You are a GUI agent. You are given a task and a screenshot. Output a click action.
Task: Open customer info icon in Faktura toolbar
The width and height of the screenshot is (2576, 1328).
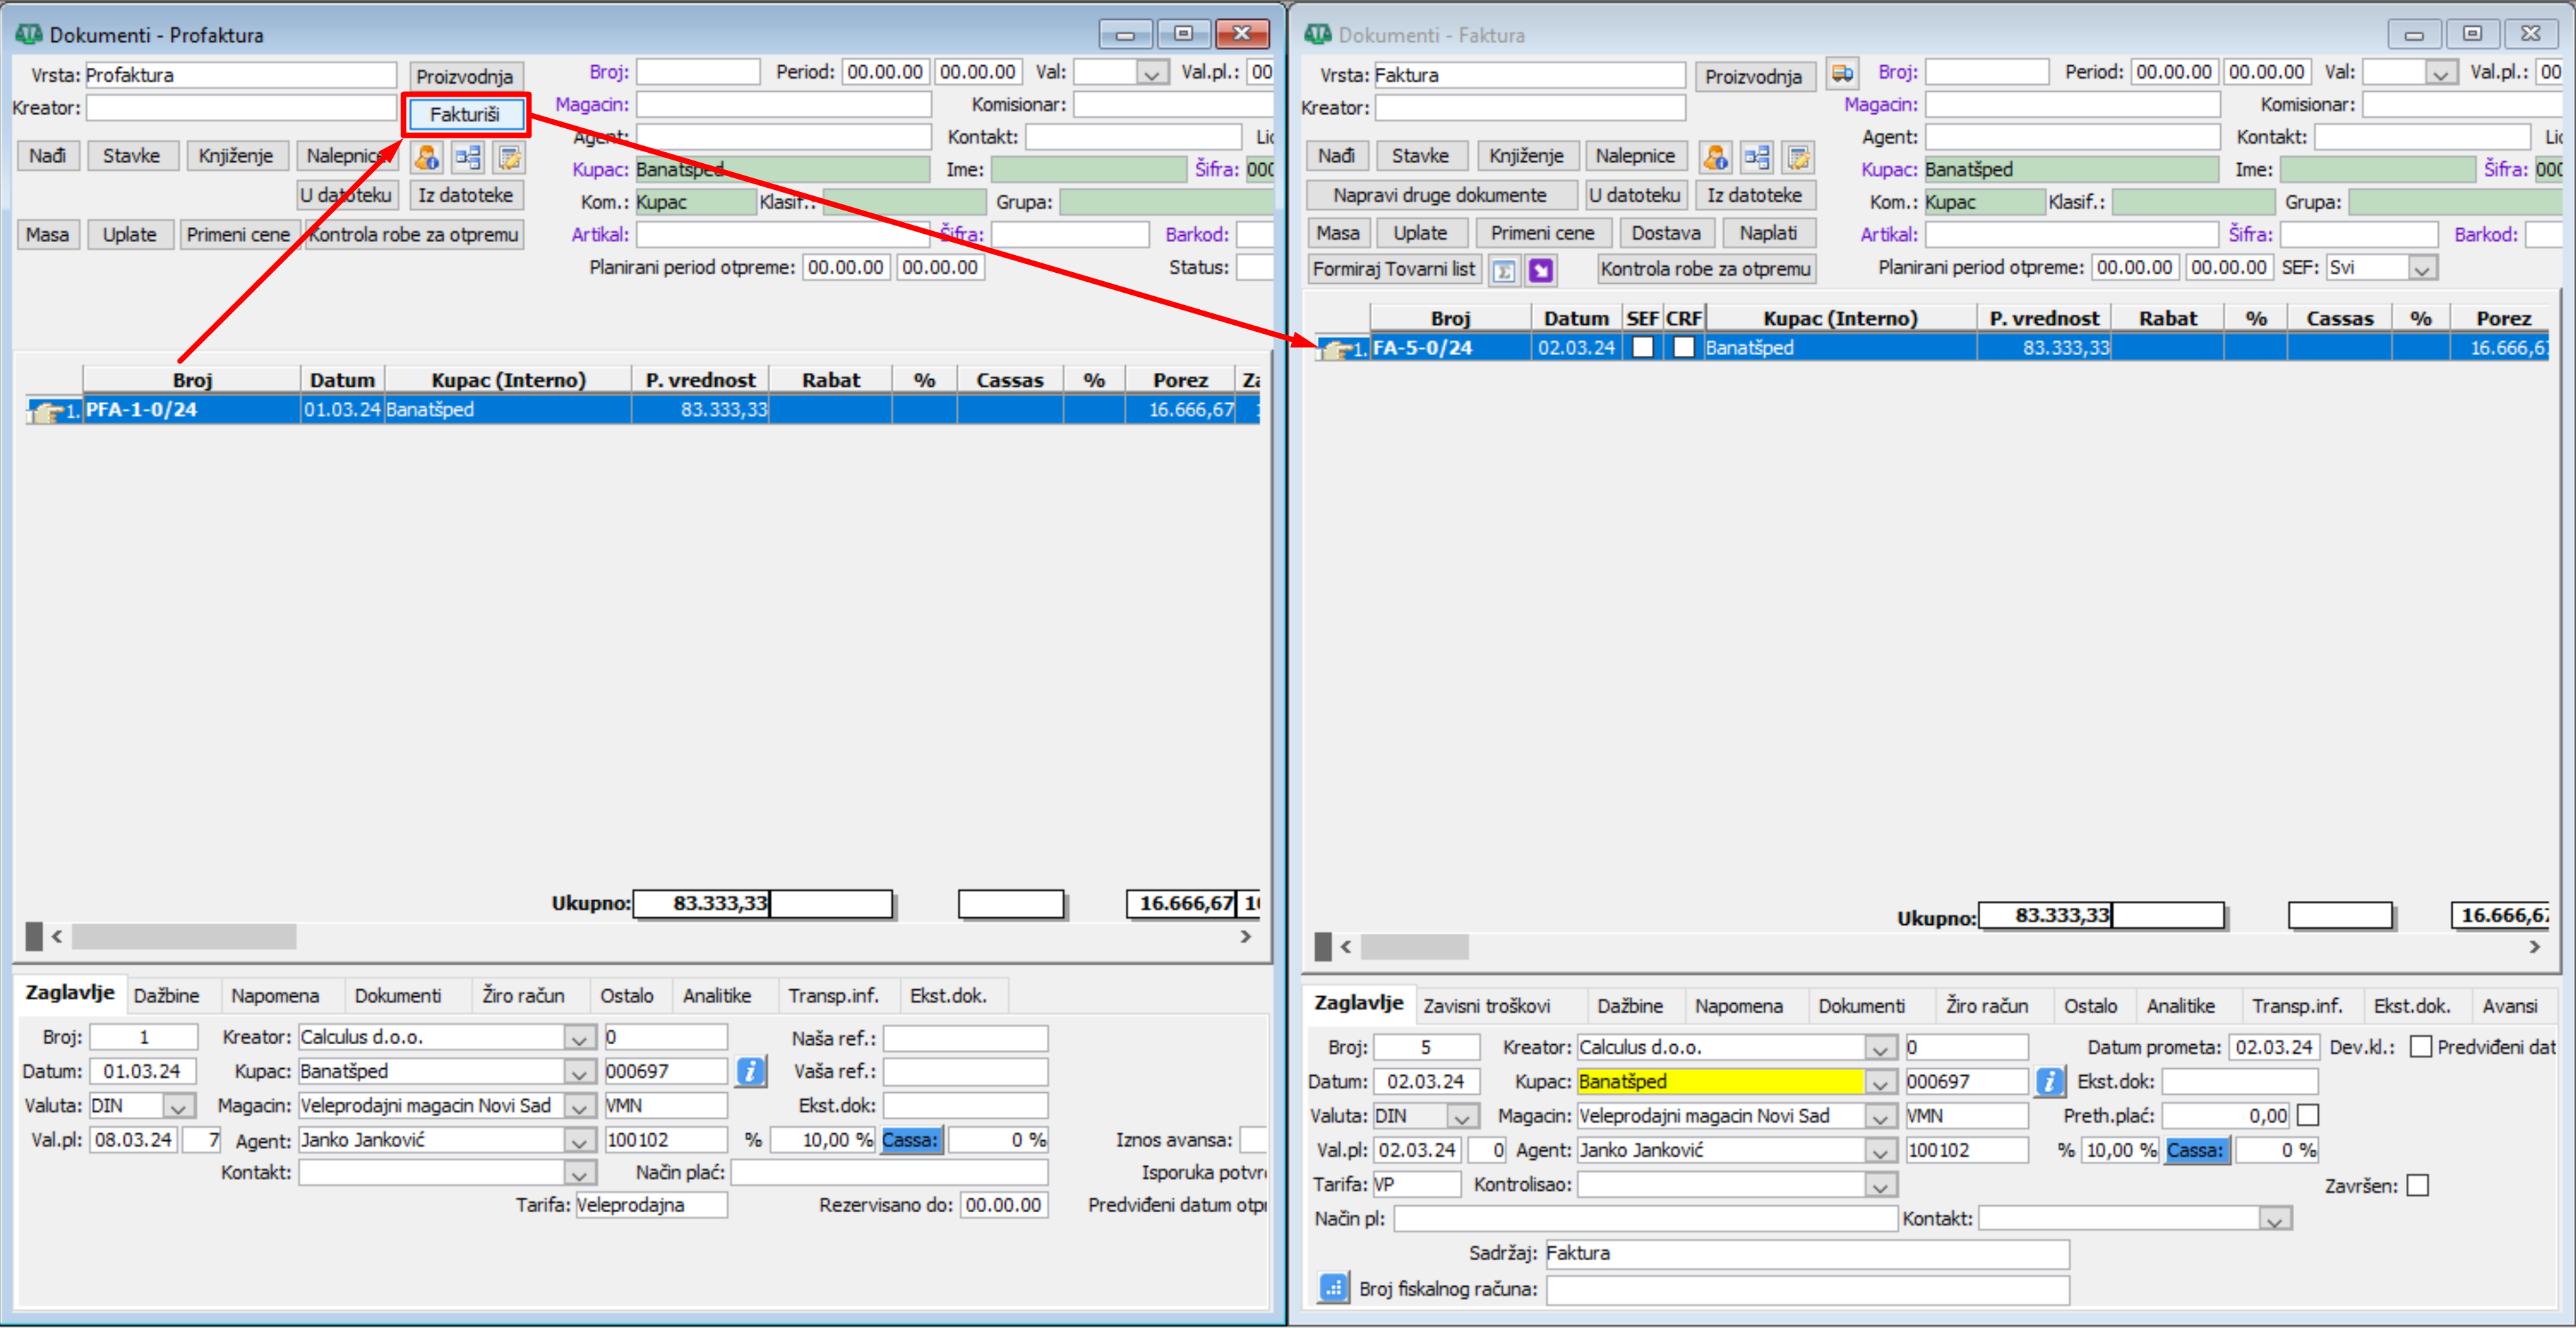tap(1715, 157)
